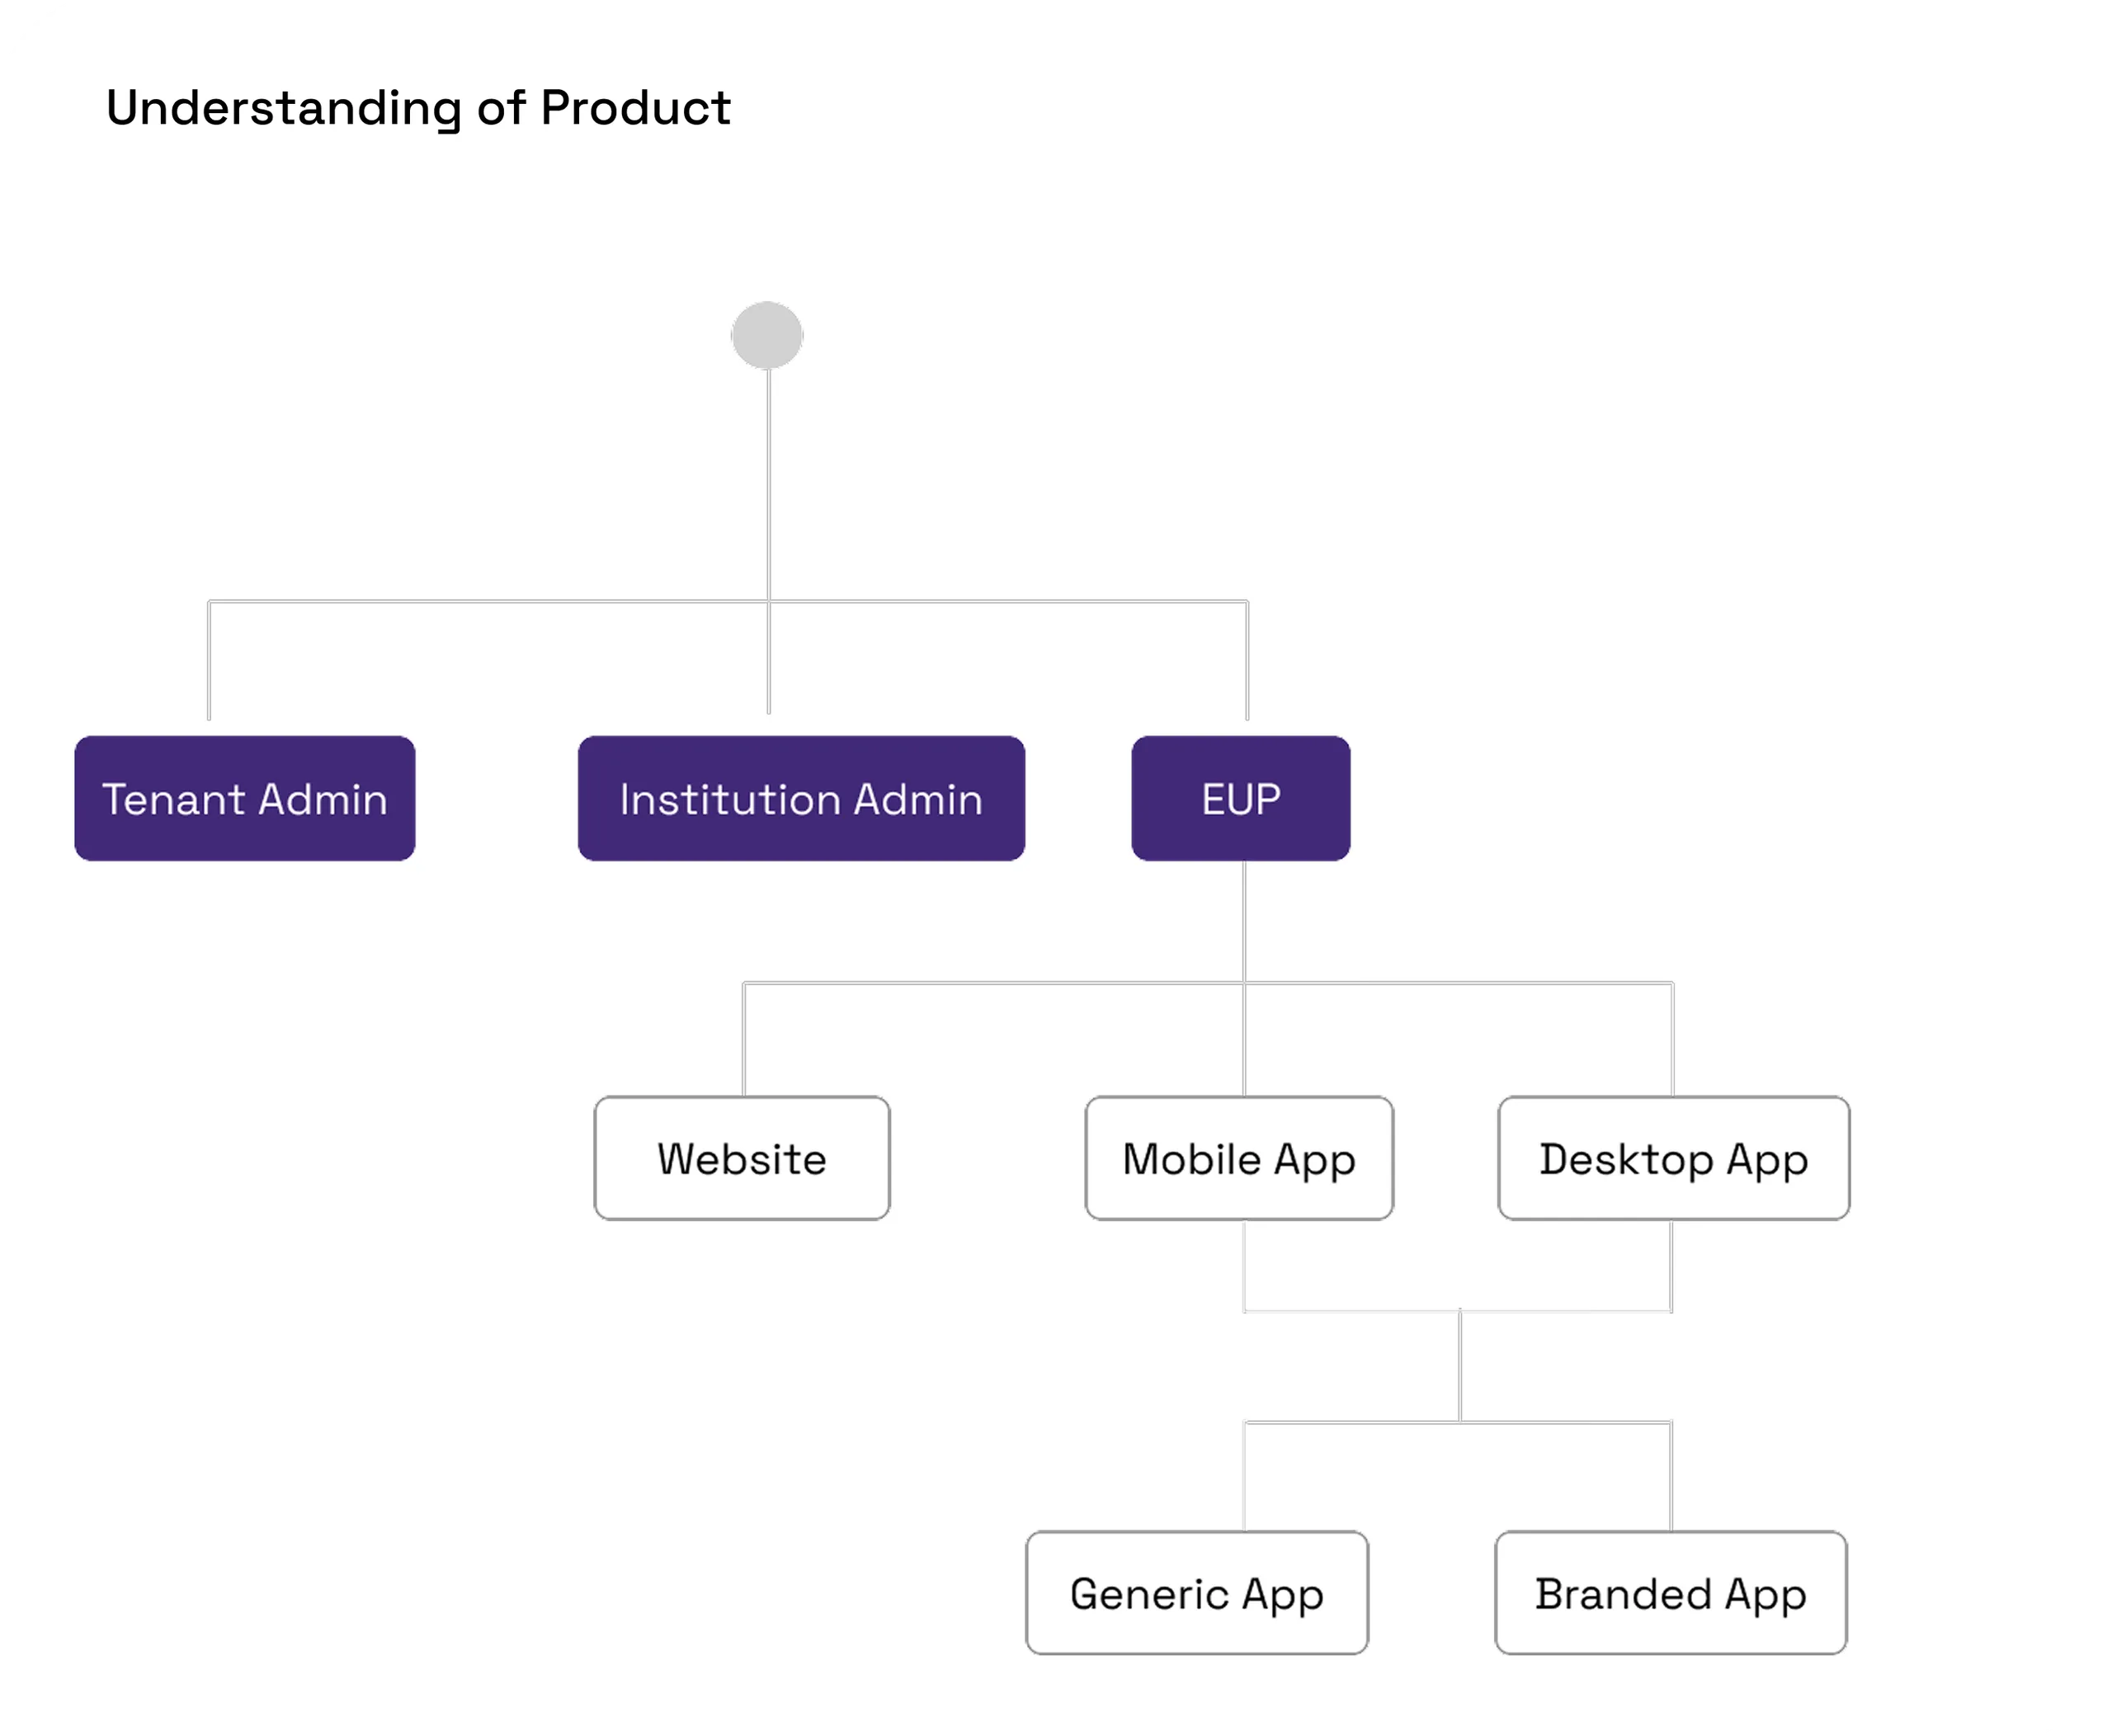
Task: Click the connector line above Generic App
Action: pos(1244,1476)
